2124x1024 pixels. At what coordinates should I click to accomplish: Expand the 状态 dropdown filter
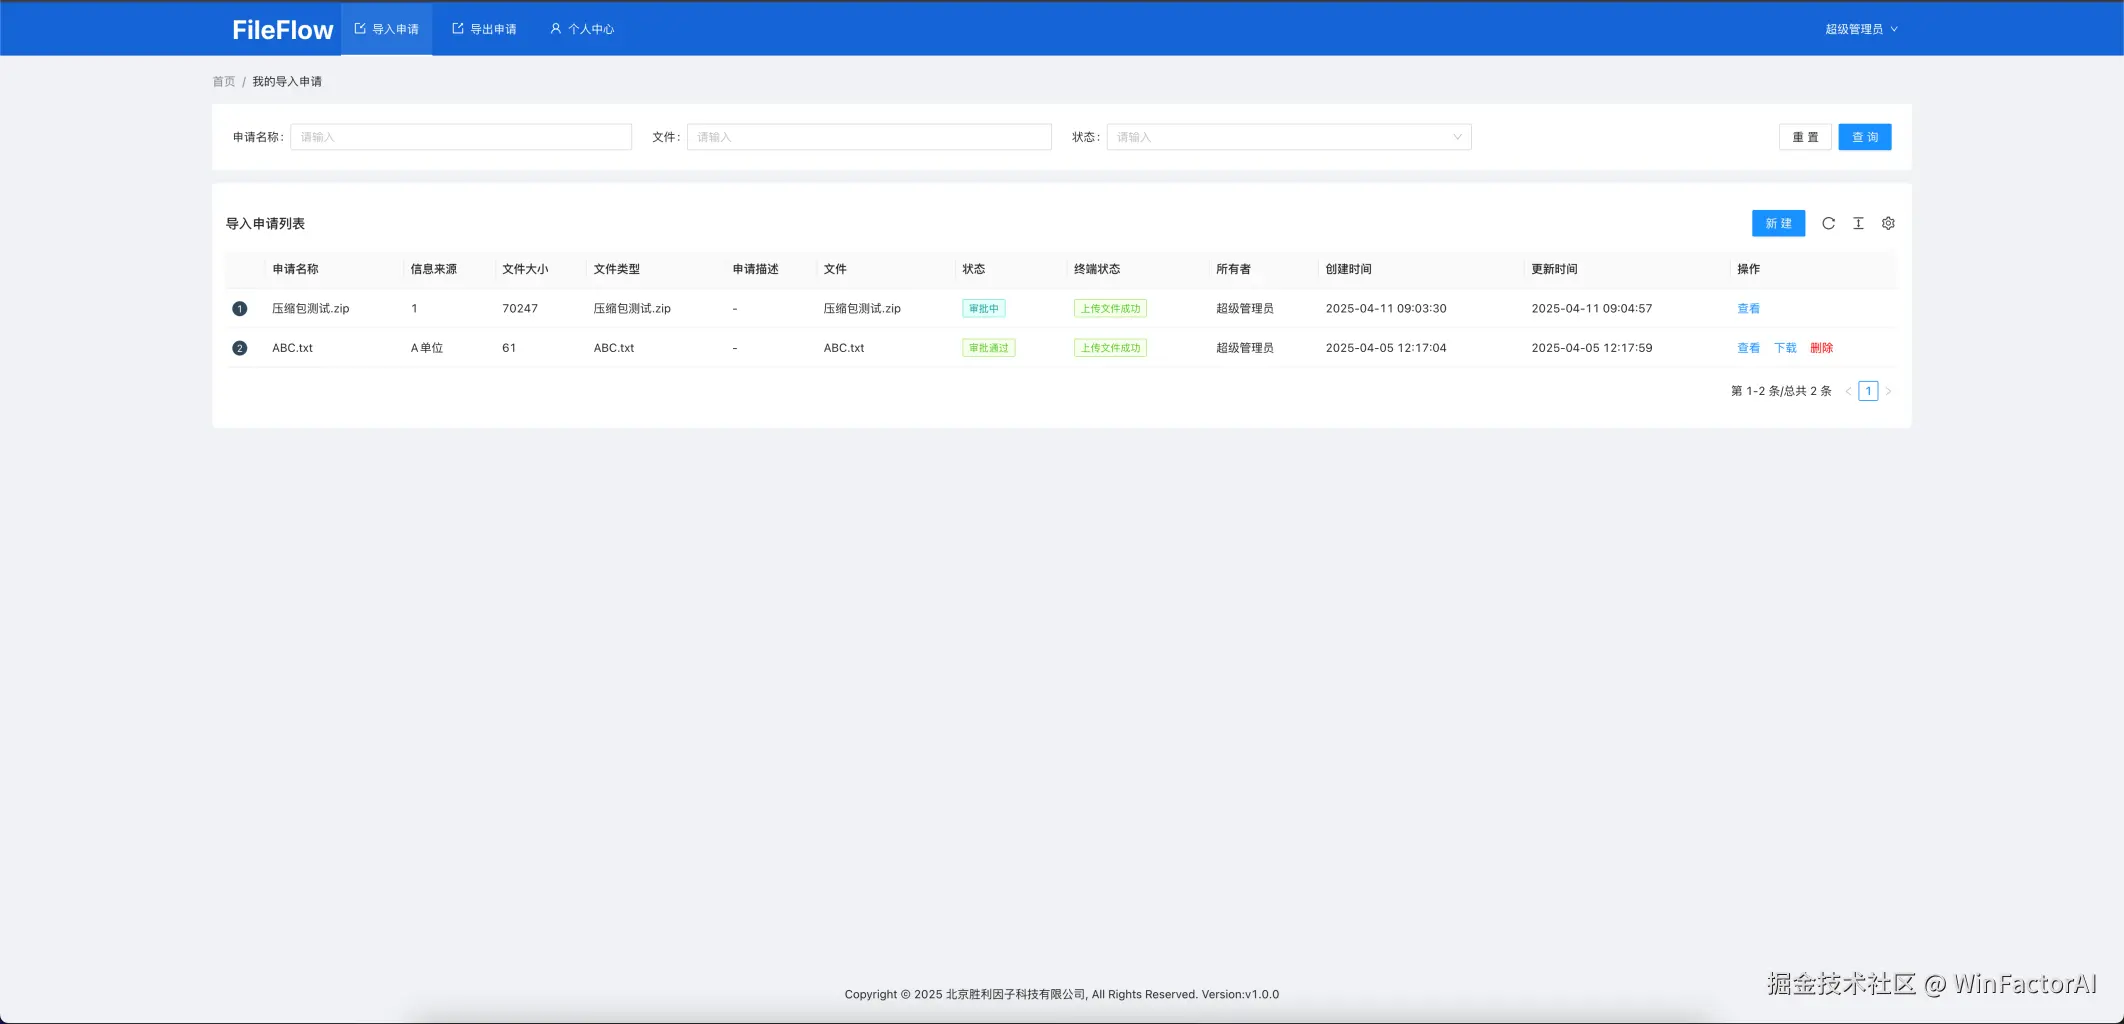[1288, 137]
